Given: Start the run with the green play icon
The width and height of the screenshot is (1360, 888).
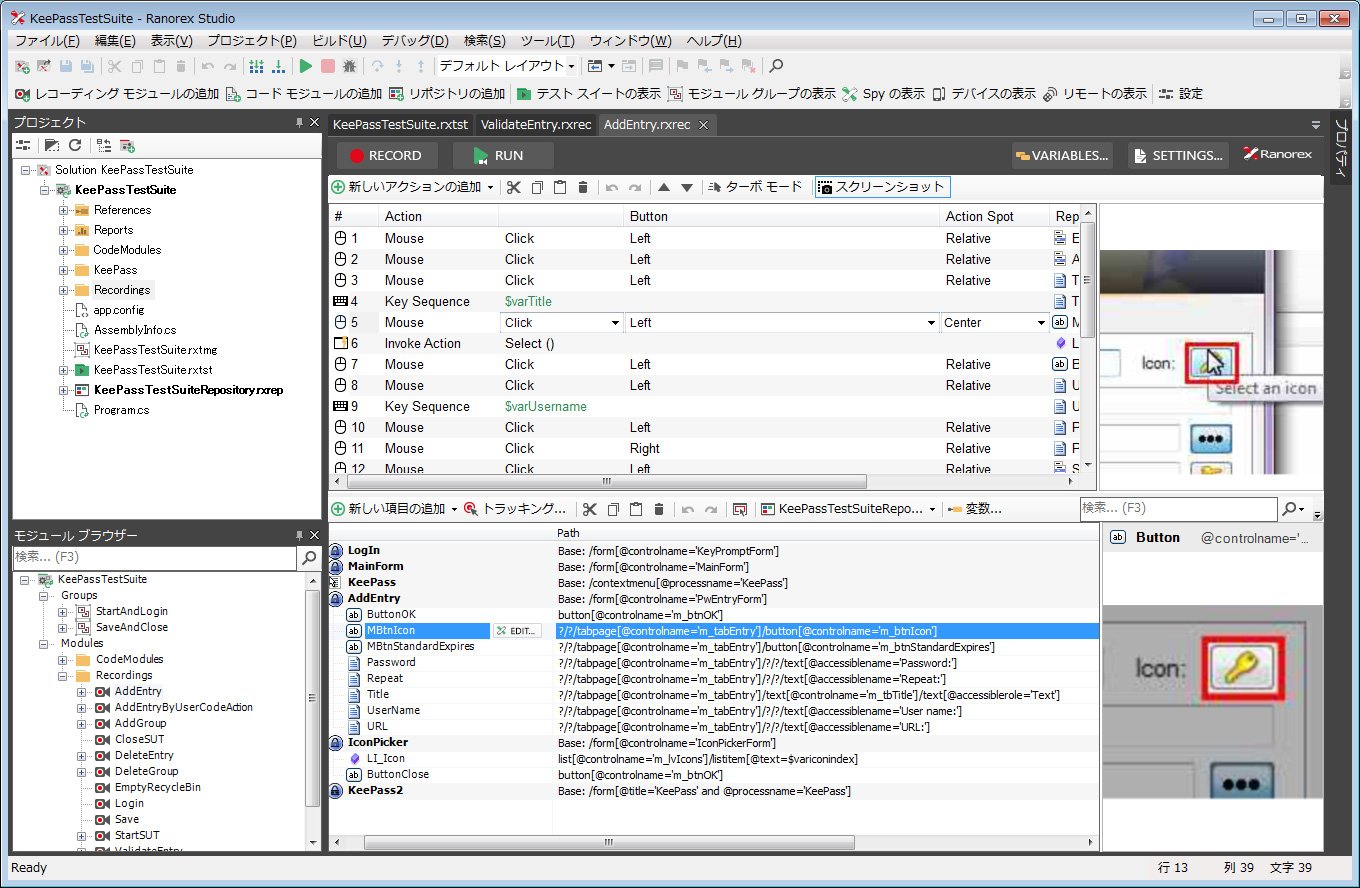Looking at the screenshot, I should click(306, 66).
